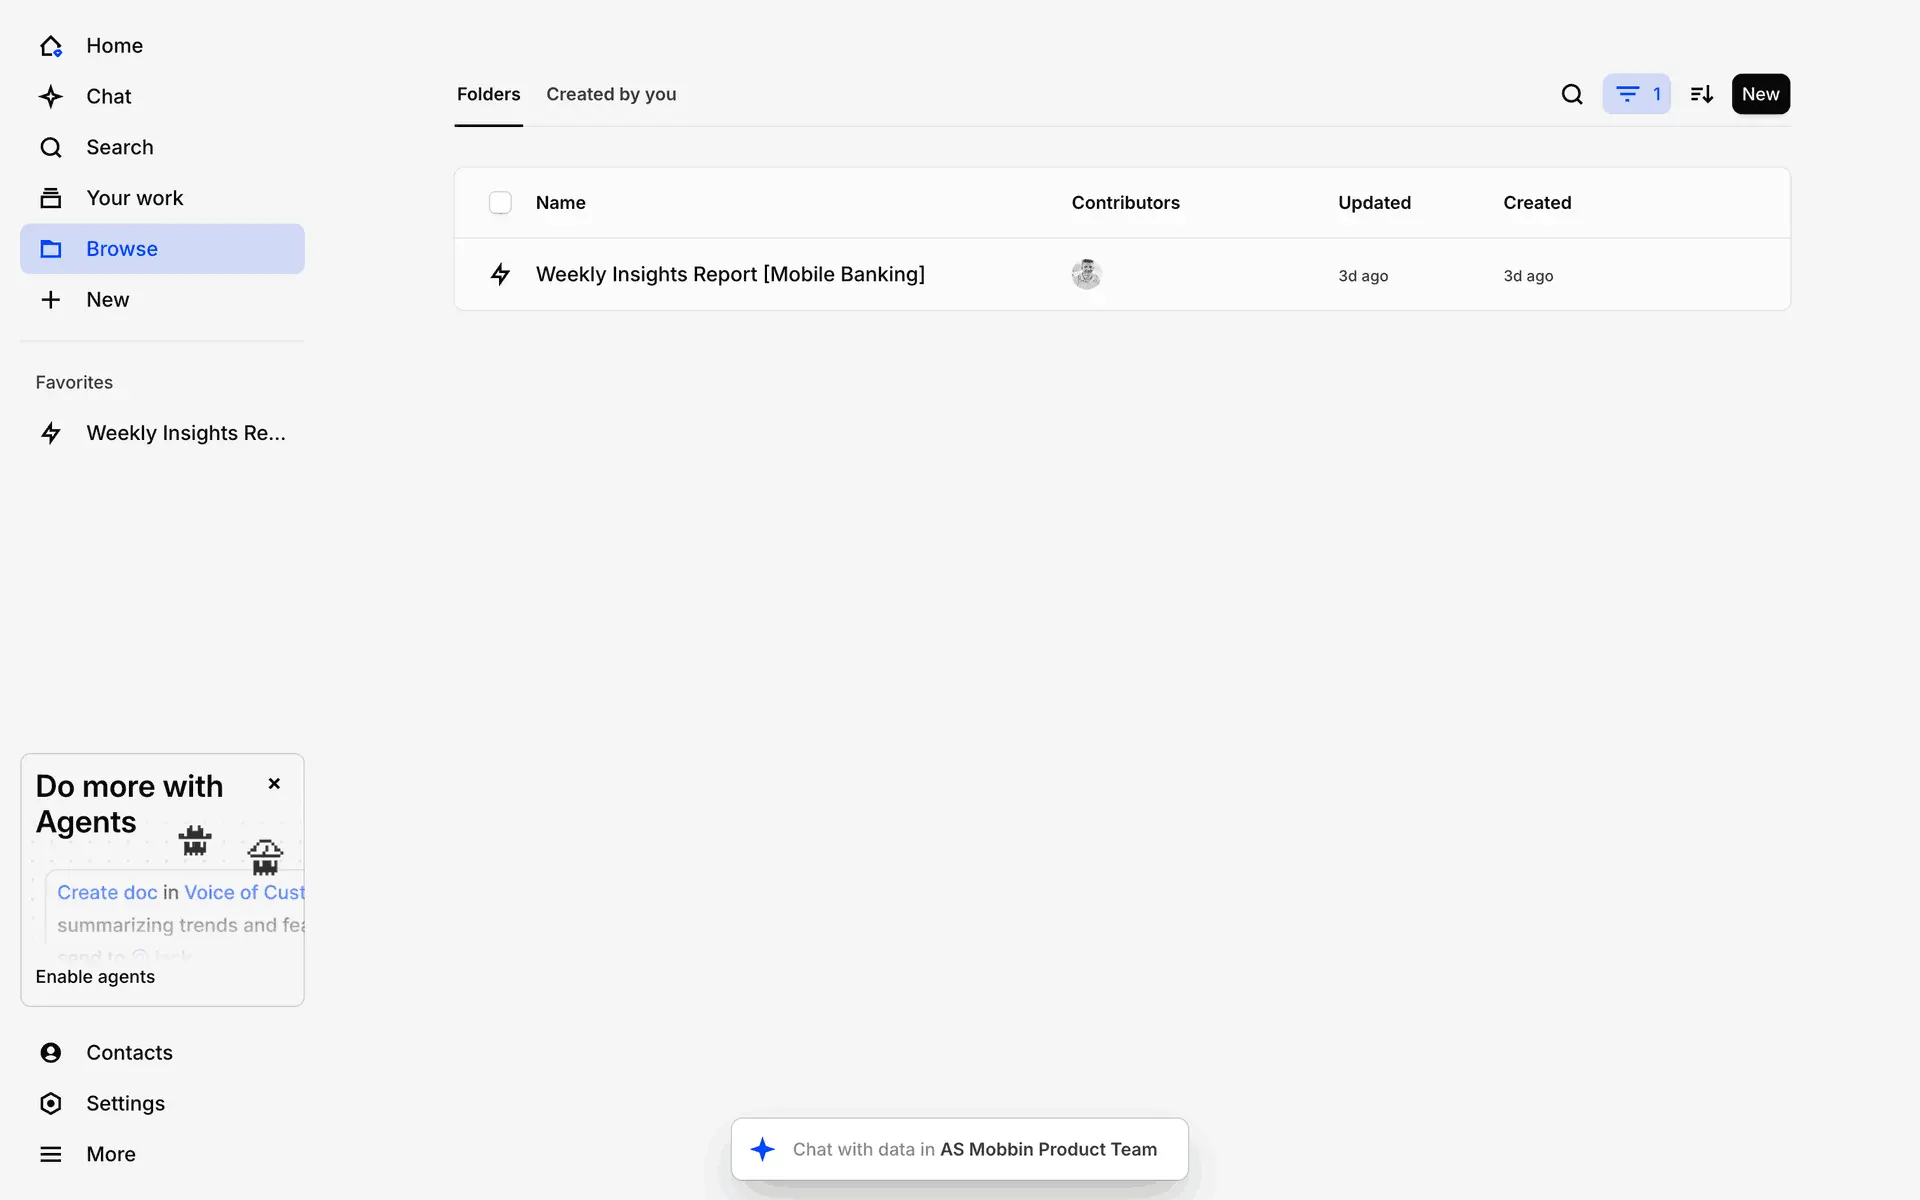The height and width of the screenshot is (1200, 1920).
Task: Click the Chat with data input field
Action: (x=973, y=1149)
